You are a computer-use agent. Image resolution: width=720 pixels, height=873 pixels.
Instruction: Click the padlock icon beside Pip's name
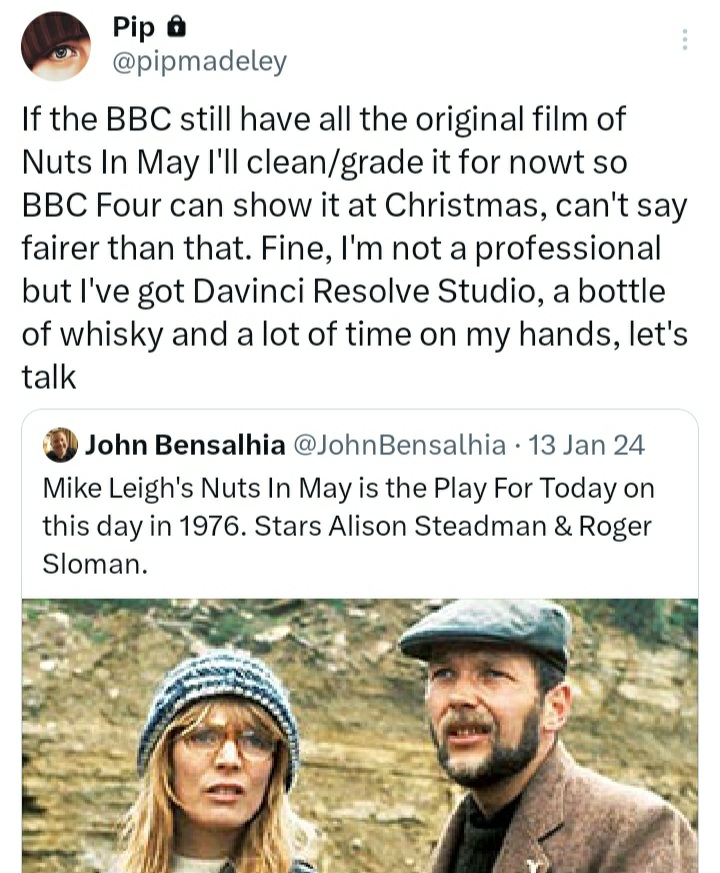[174, 28]
